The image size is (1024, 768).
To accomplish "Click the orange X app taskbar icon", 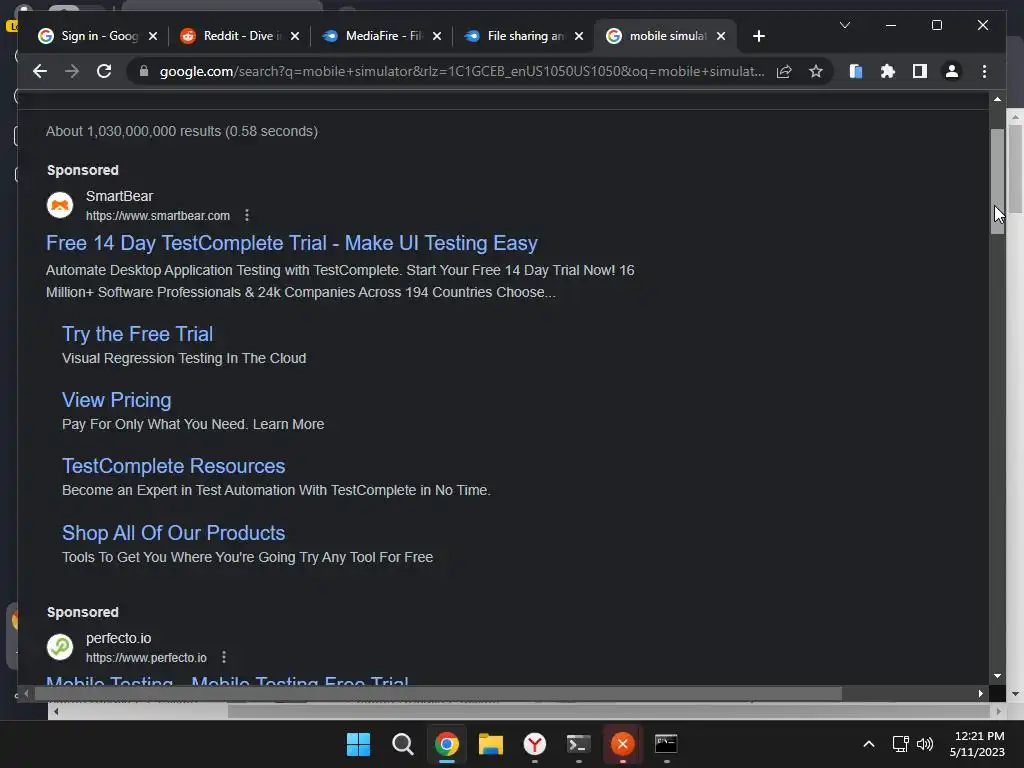I will pyautogui.click(x=622, y=744).
